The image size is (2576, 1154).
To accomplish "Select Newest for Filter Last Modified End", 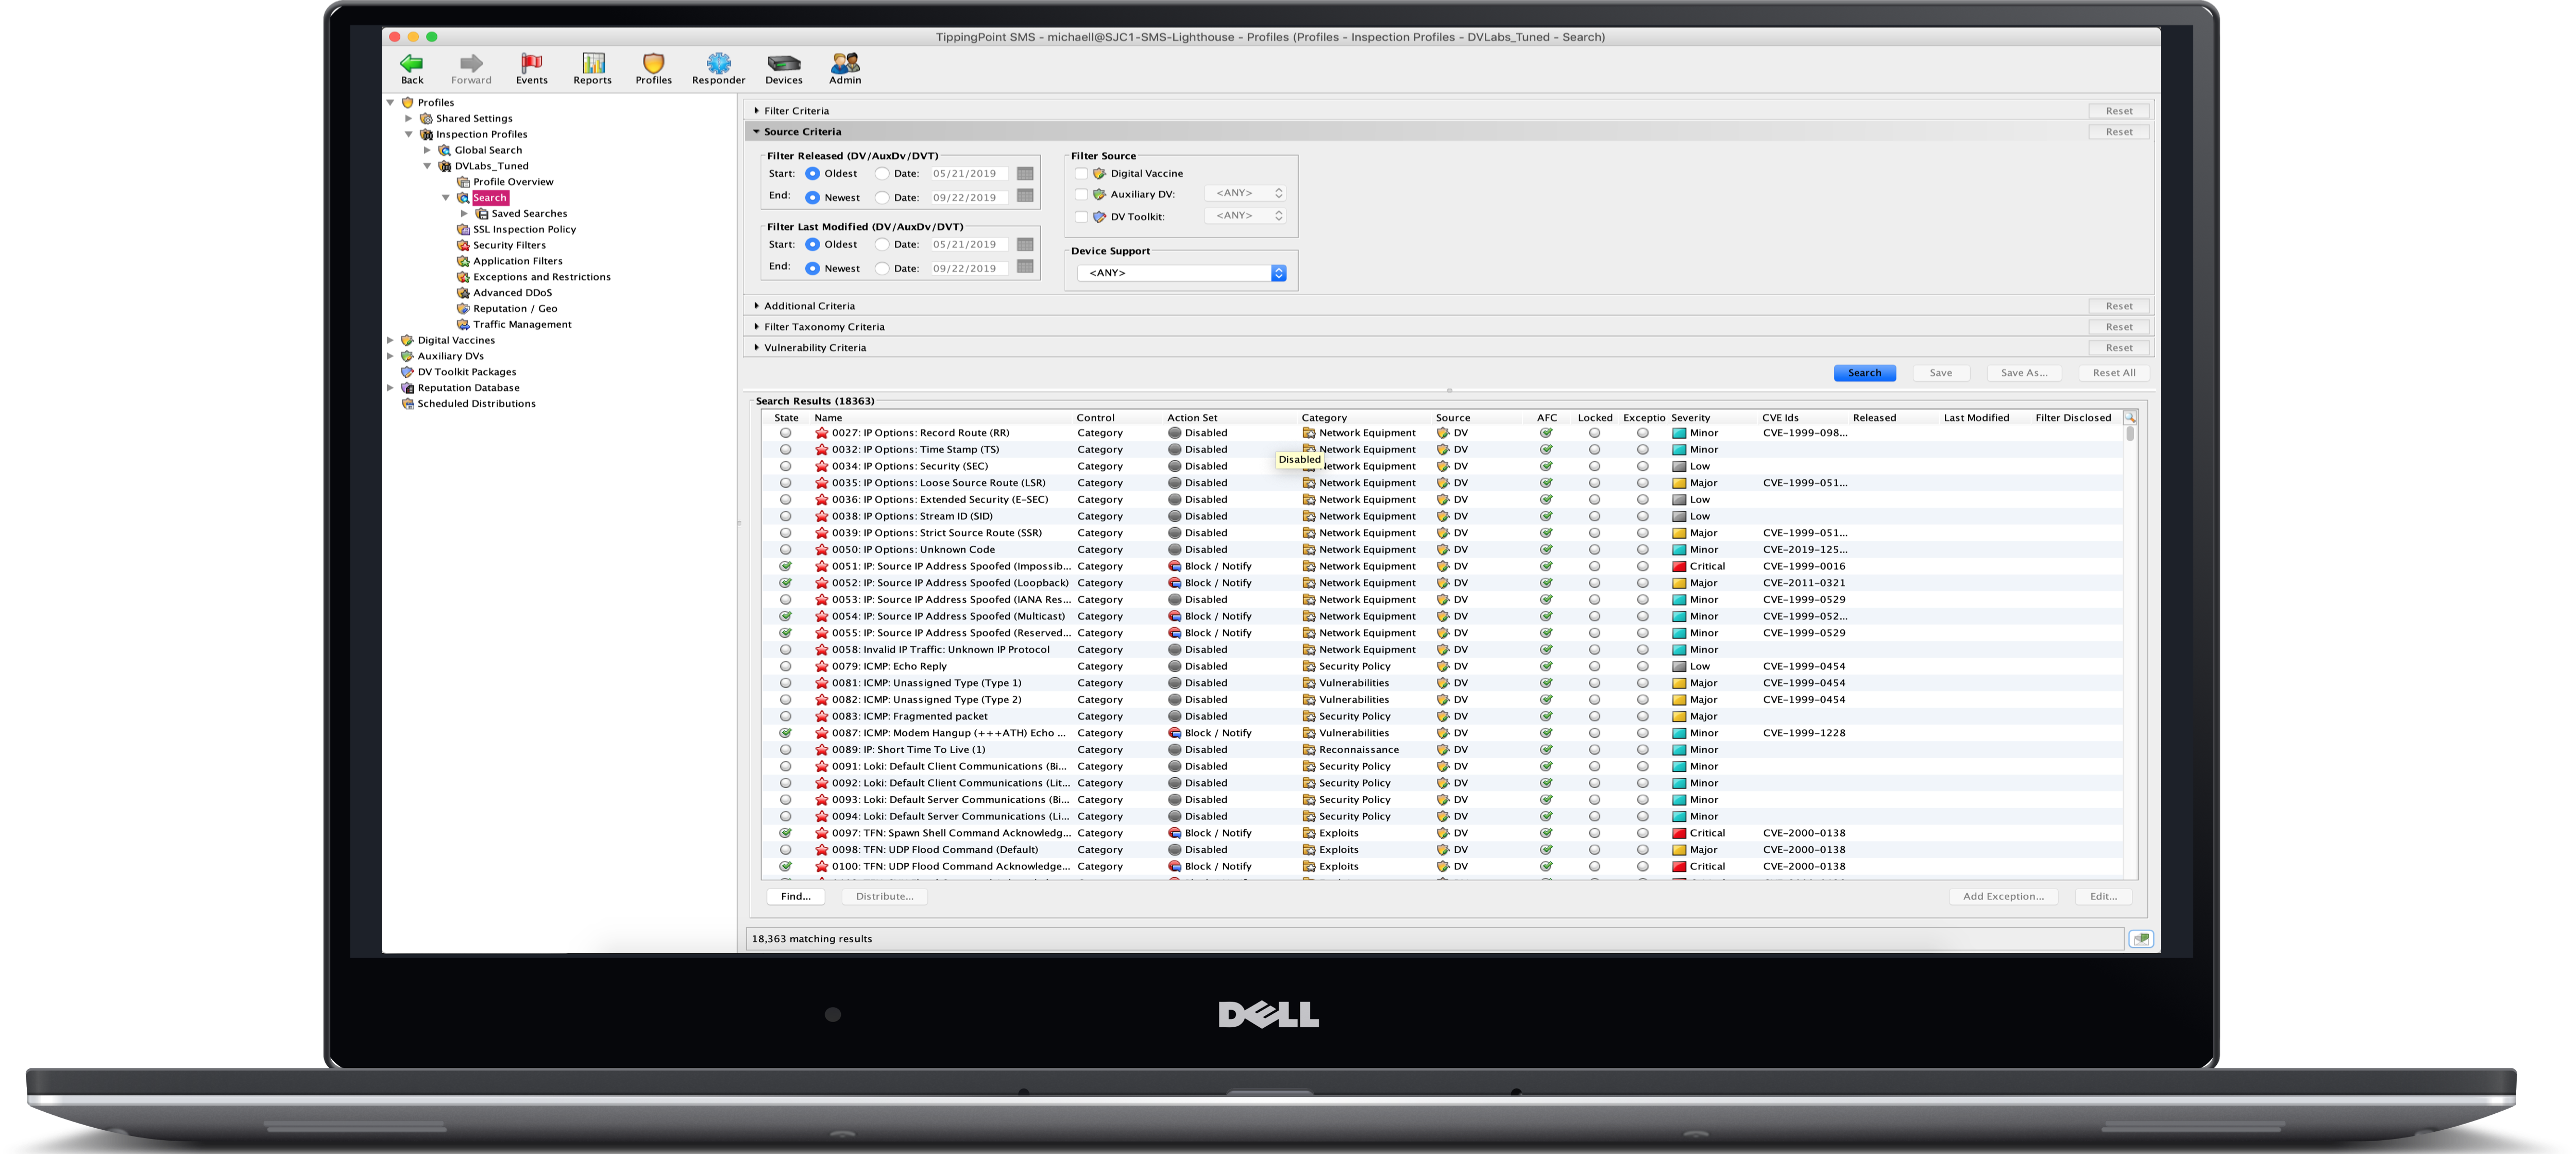I will (x=812, y=268).
